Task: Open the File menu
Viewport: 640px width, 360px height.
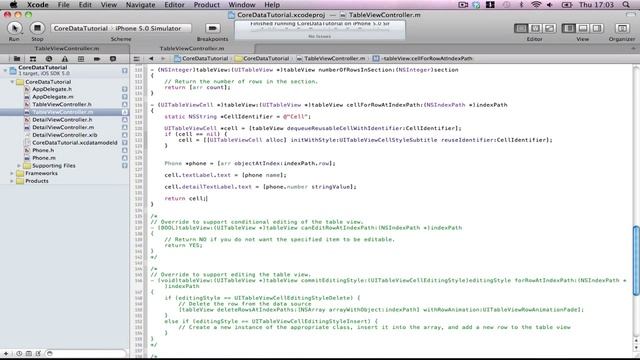Action: tap(63, 5)
